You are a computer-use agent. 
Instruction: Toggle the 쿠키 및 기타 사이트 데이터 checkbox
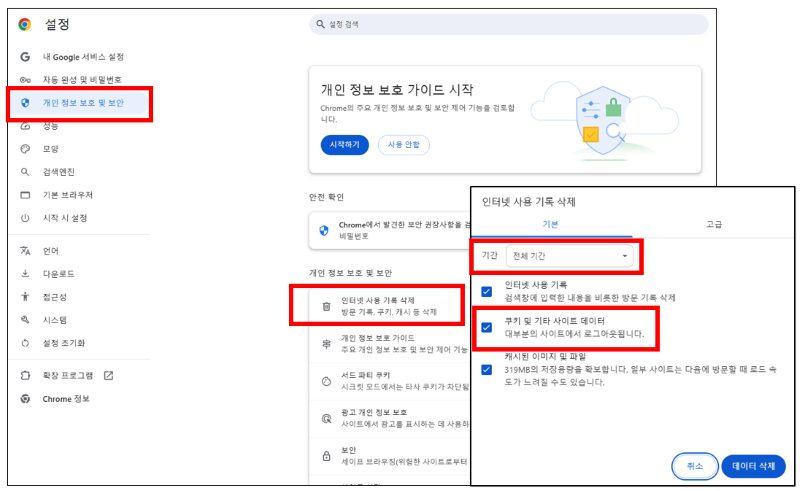(487, 327)
